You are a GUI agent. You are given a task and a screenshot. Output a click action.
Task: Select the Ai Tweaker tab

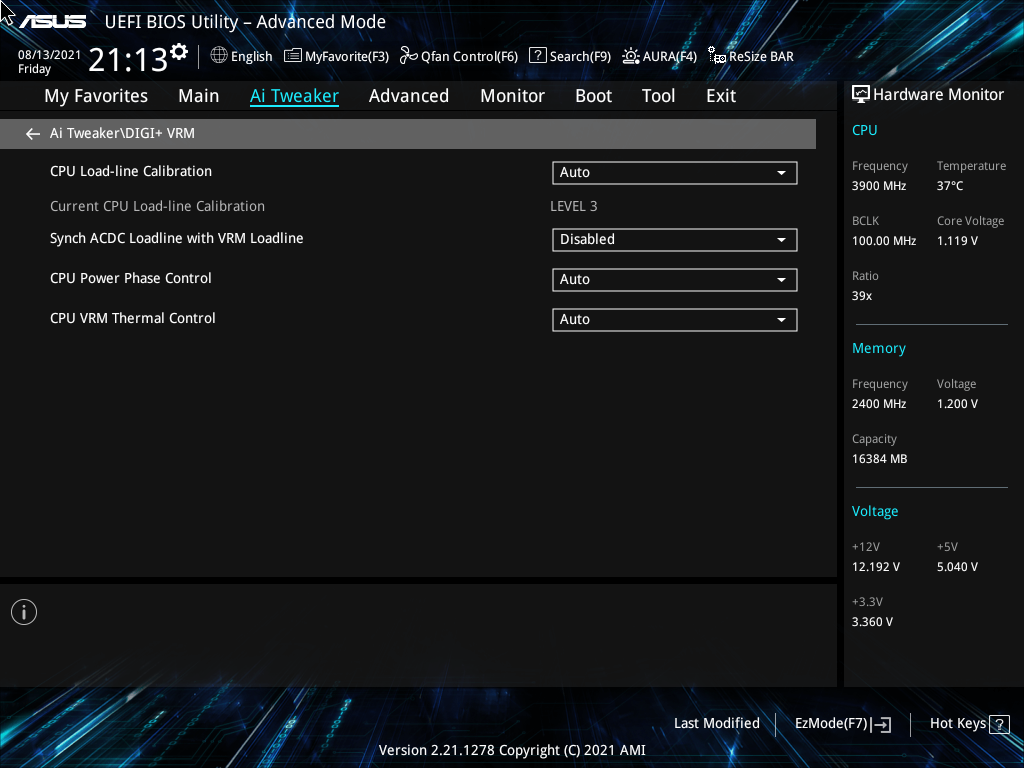294,96
